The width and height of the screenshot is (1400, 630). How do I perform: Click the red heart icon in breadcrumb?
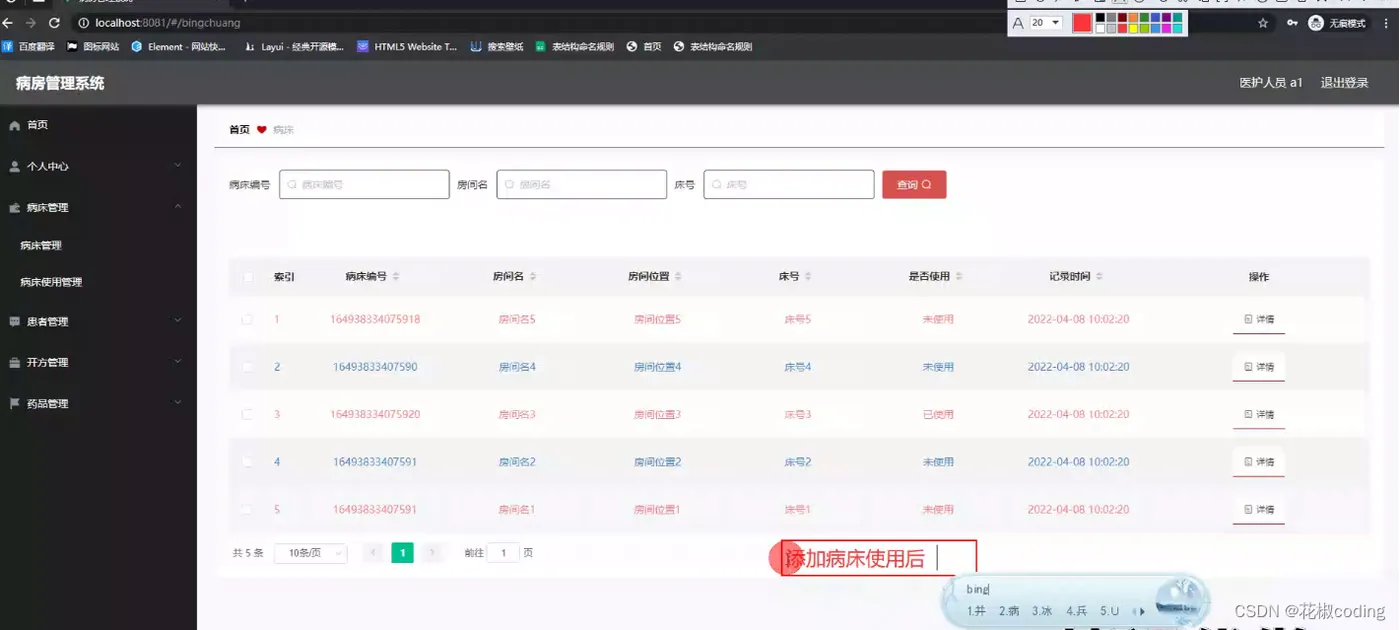[262, 130]
